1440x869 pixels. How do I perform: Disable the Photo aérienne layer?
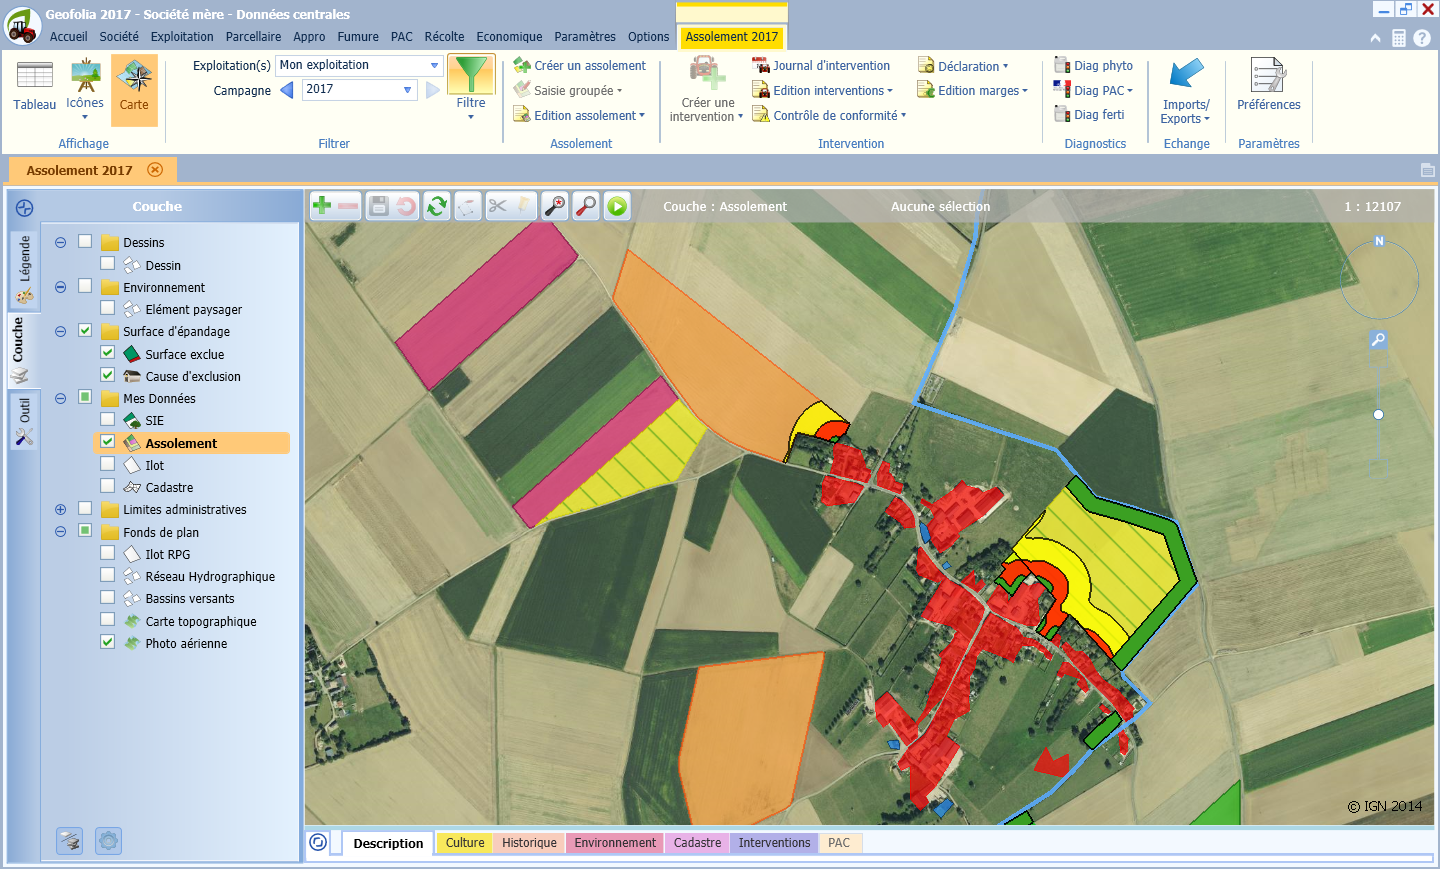[x=107, y=642]
